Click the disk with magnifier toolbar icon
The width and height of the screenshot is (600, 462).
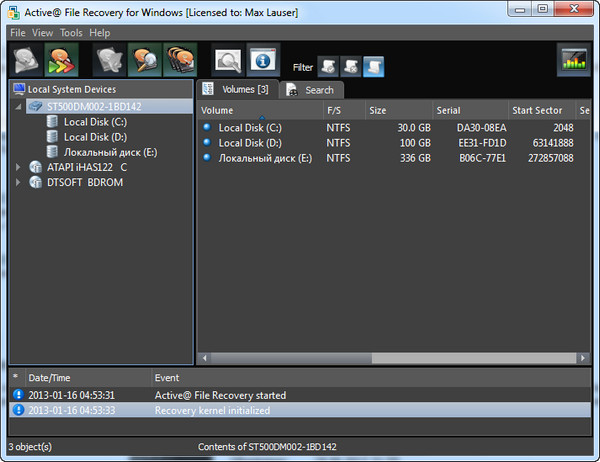145,61
